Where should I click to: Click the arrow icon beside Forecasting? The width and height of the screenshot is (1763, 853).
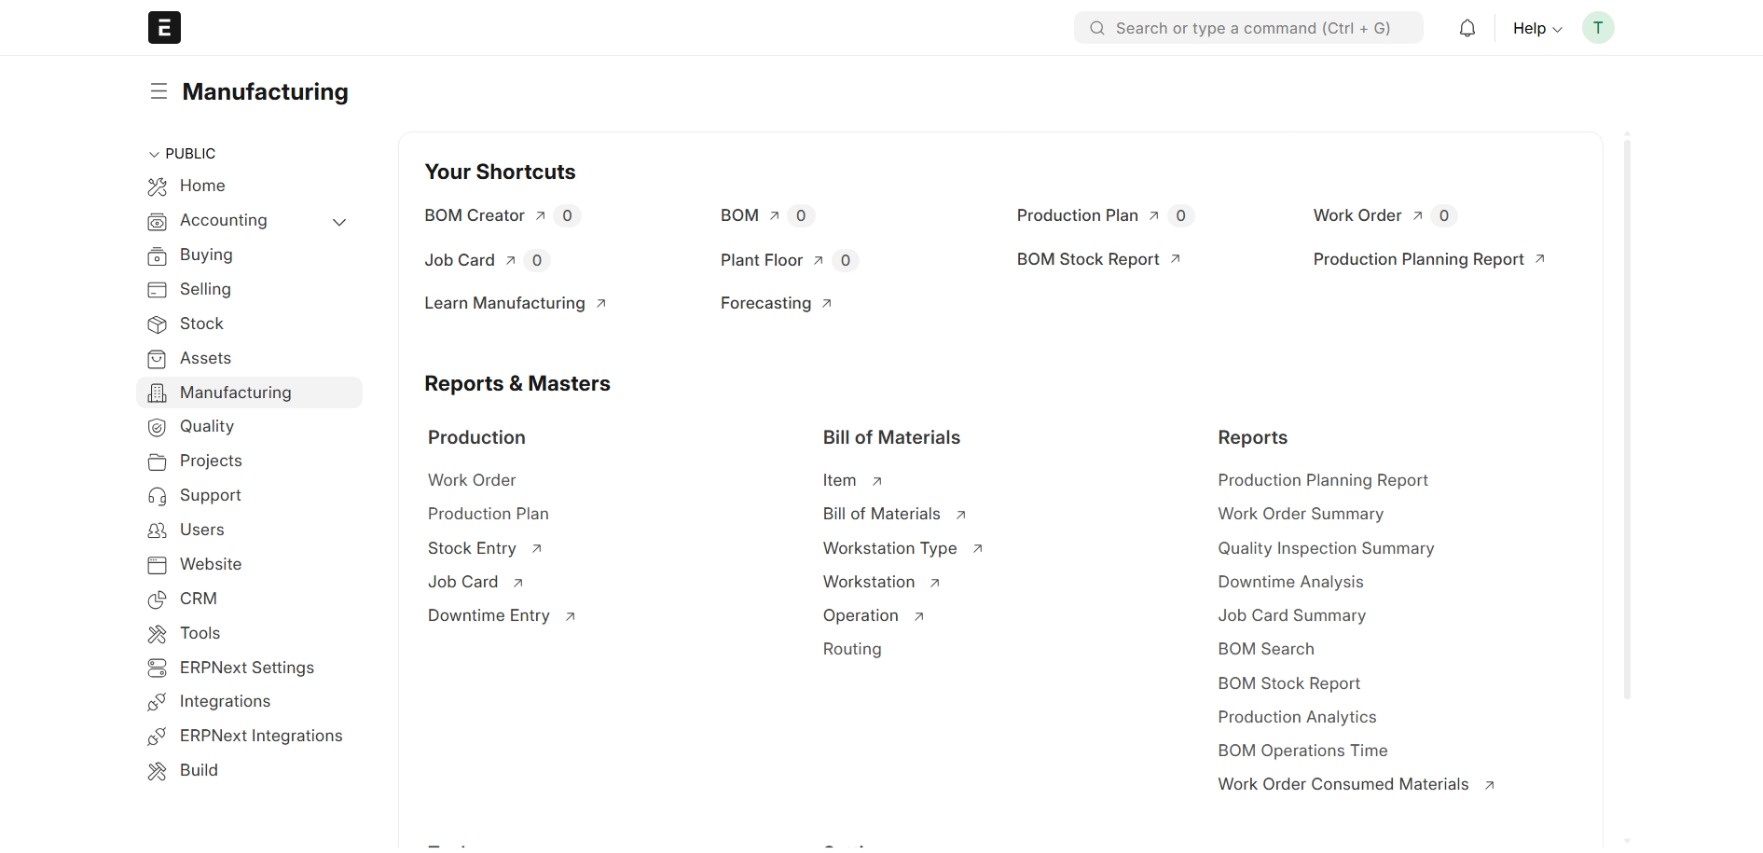click(x=827, y=304)
